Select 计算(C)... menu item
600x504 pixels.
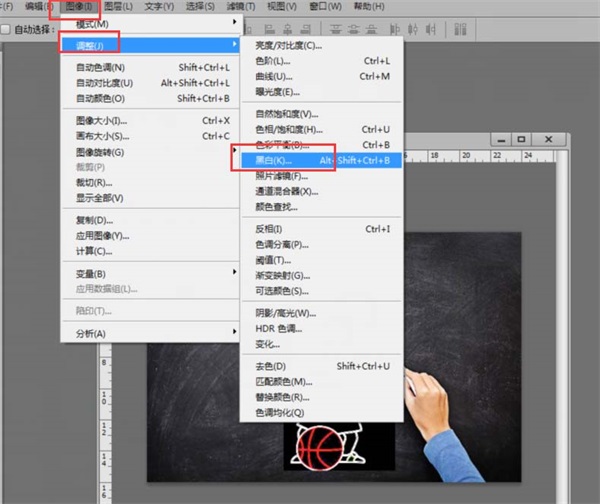point(151,251)
